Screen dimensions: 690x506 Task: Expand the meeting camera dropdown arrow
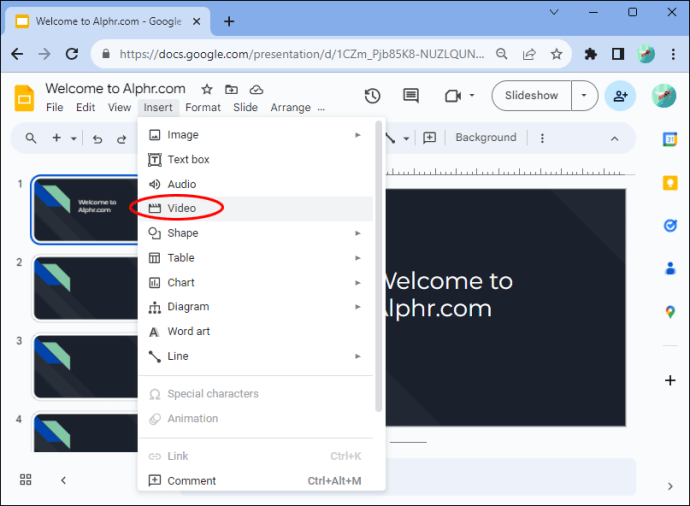coord(472,95)
